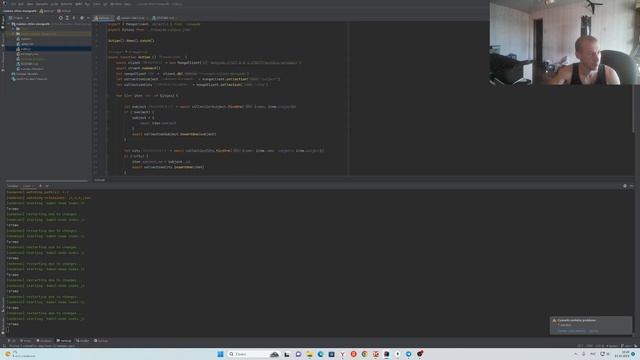
Task: Switch to the first editor tab
Action: (104, 18)
